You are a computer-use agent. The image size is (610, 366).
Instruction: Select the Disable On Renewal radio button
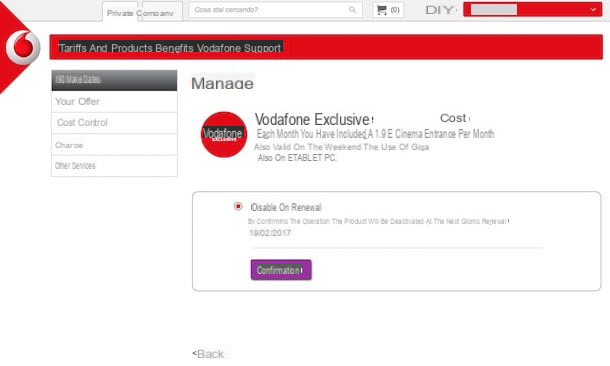click(x=238, y=206)
